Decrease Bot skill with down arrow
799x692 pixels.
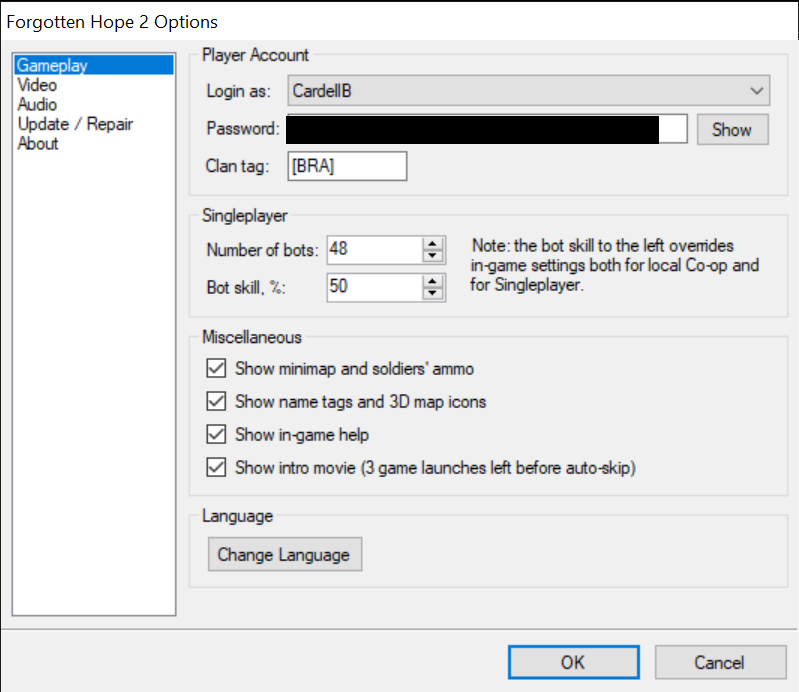[433, 294]
